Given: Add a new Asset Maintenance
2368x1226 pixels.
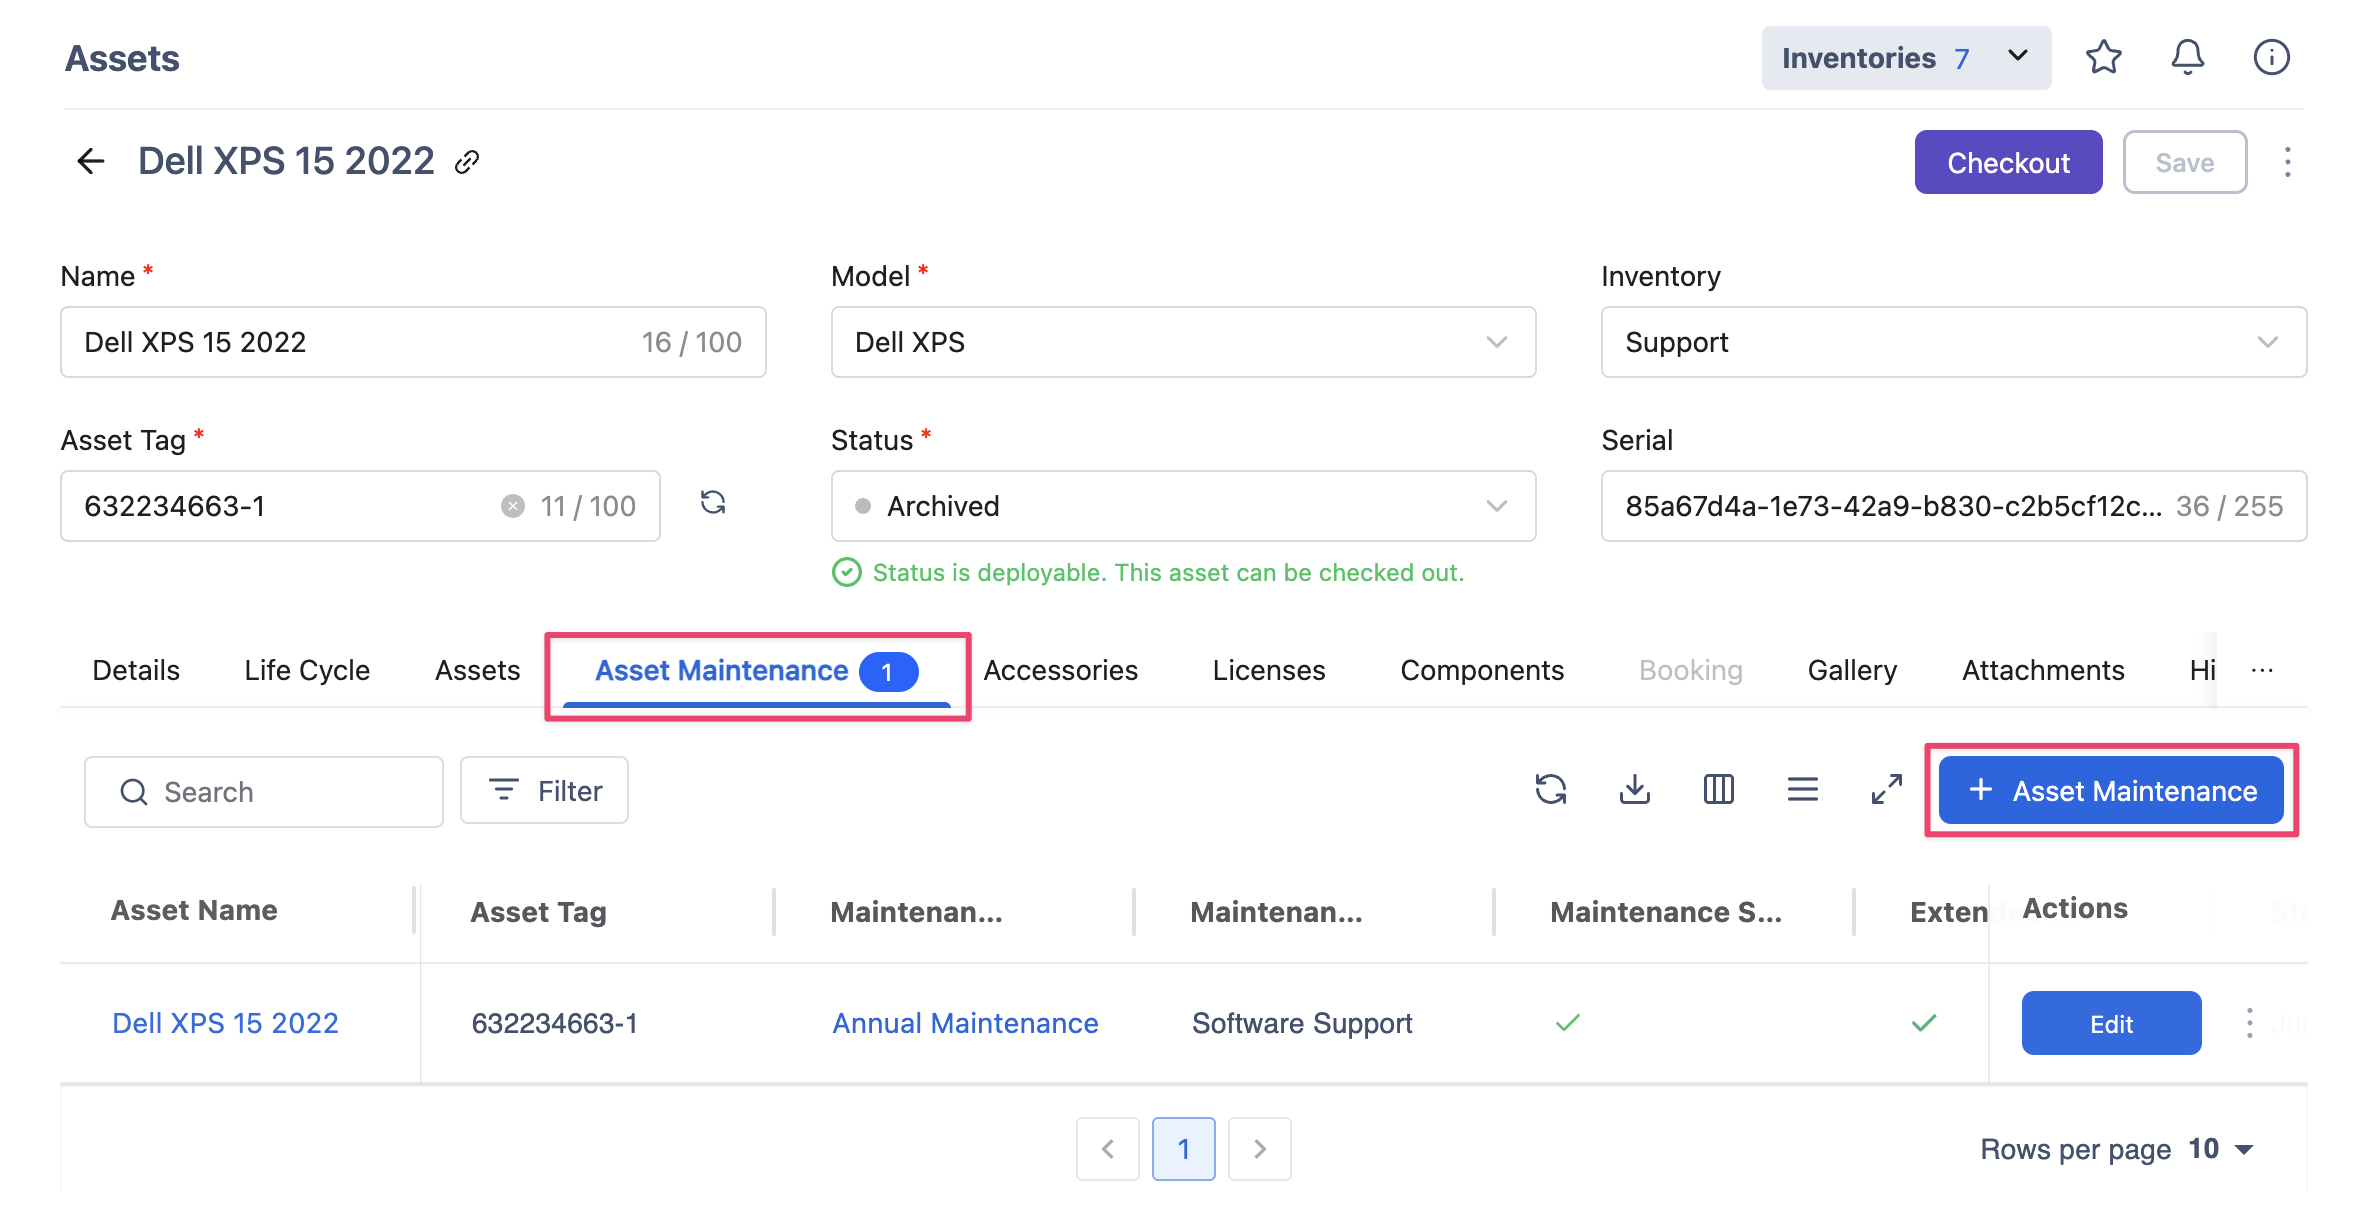Looking at the screenshot, I should 2111,791.
